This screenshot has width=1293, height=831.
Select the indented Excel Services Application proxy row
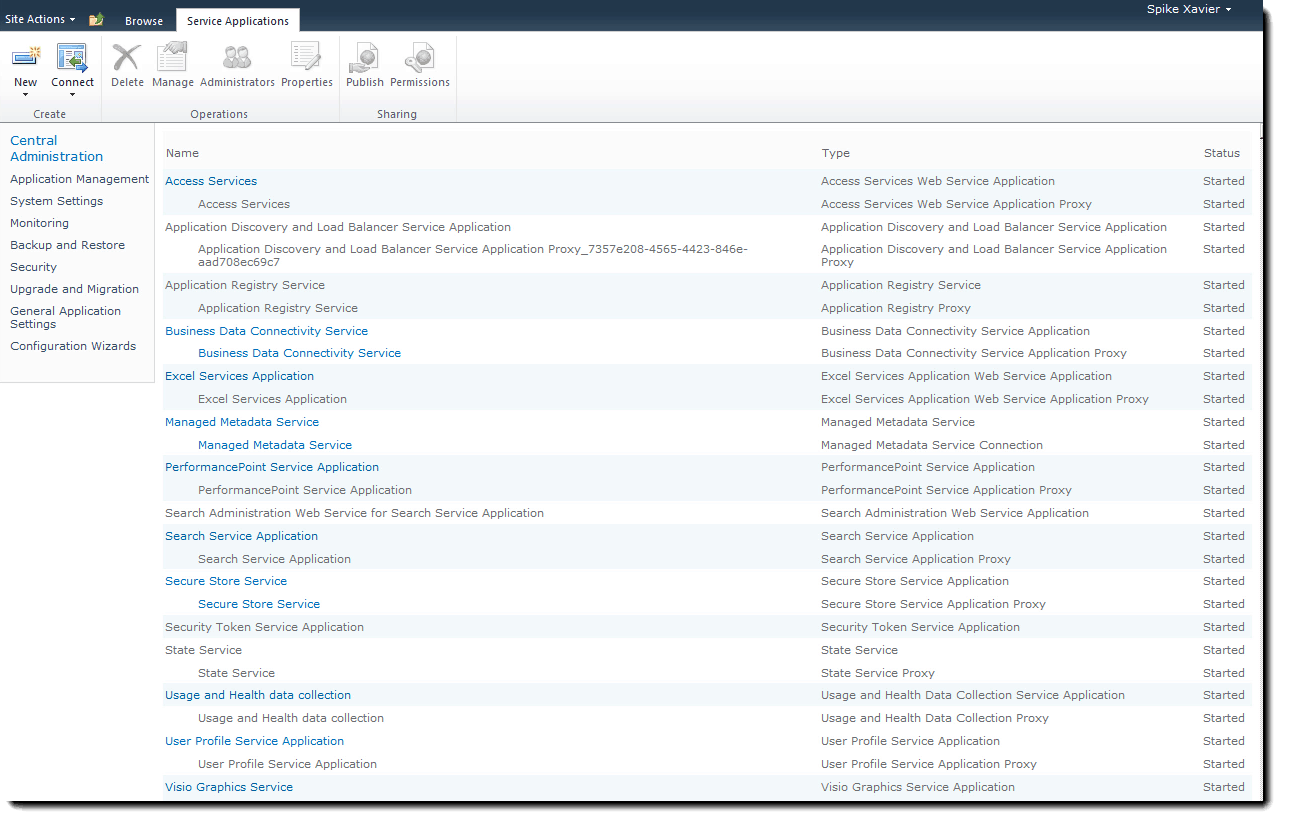(706, 399)
